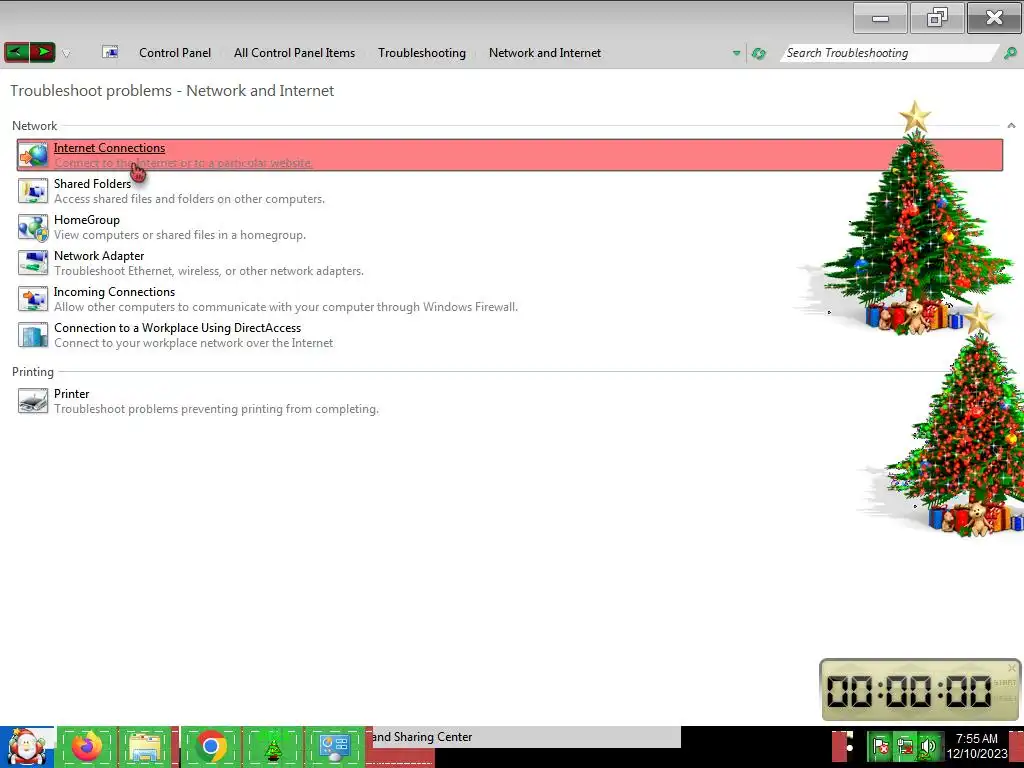The height and width of the screenshot is (768, 1024).
Task: Go to Troubleshooting breadcrumb
Action: pyautogui.click(x=422, y=53)
